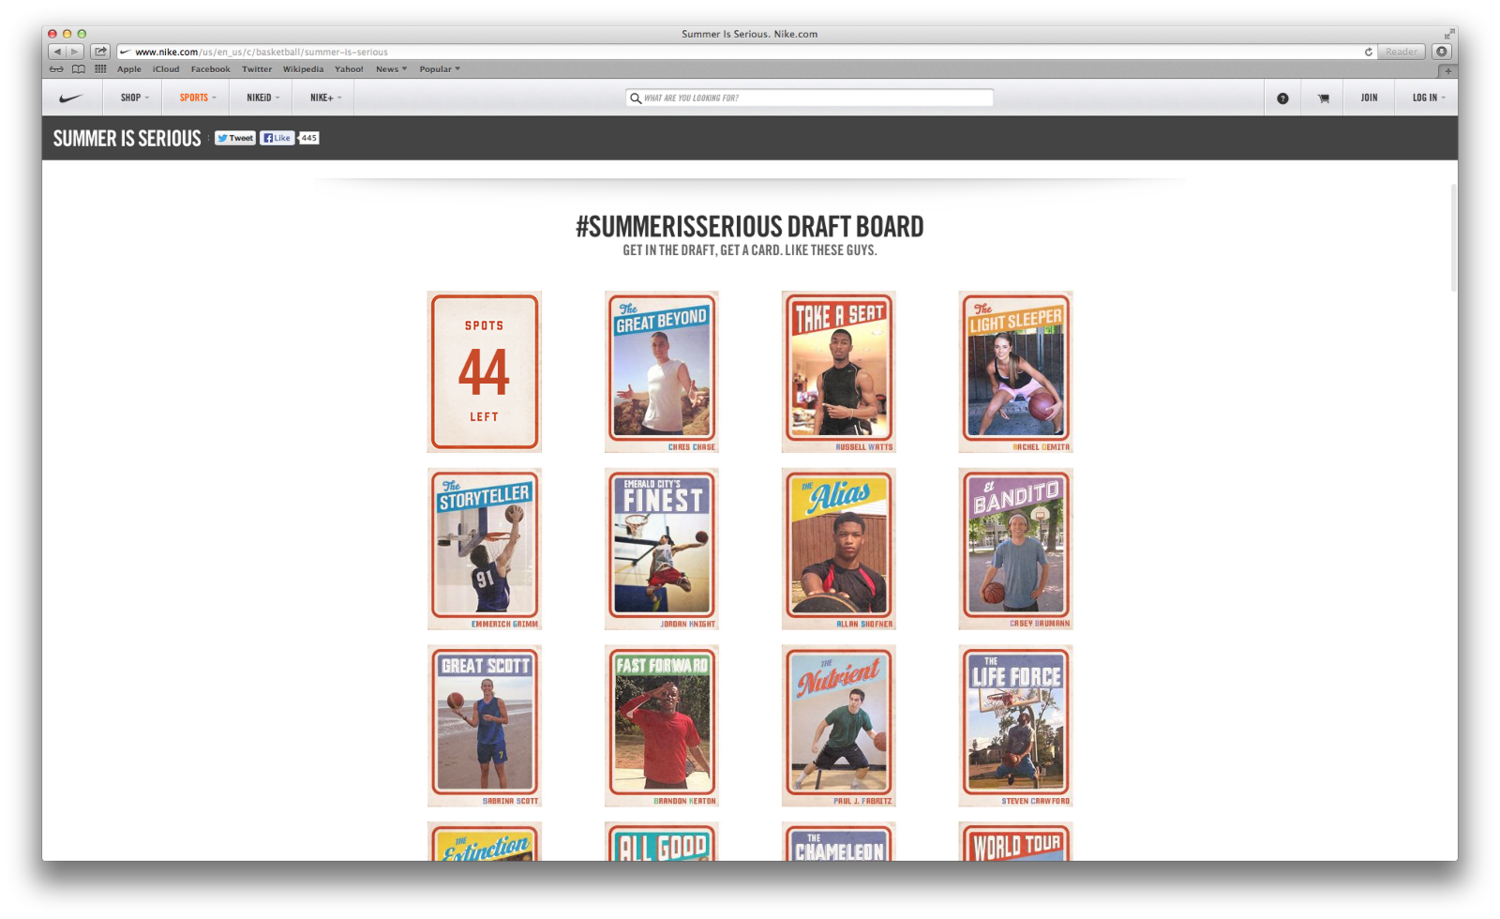Open the Twitter bookmark
Image resolution: width=1500 pixels, height=919 pixels.
point(256,69)
